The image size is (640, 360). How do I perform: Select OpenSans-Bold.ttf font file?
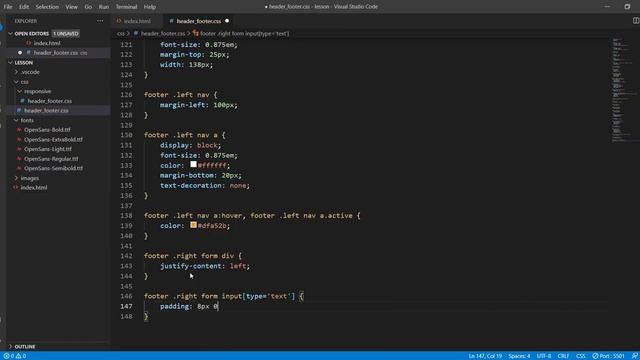[x=47, y=130]
